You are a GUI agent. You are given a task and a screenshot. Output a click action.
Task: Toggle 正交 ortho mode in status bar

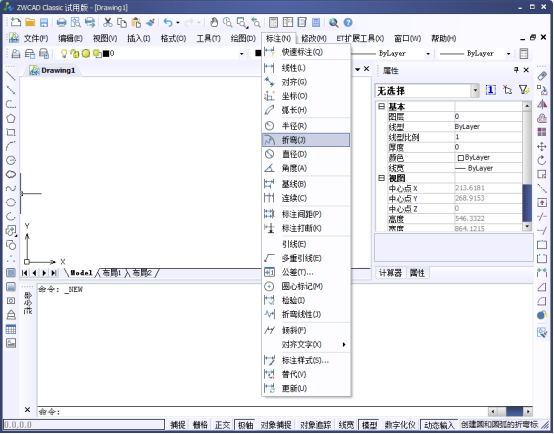[222, 425]
